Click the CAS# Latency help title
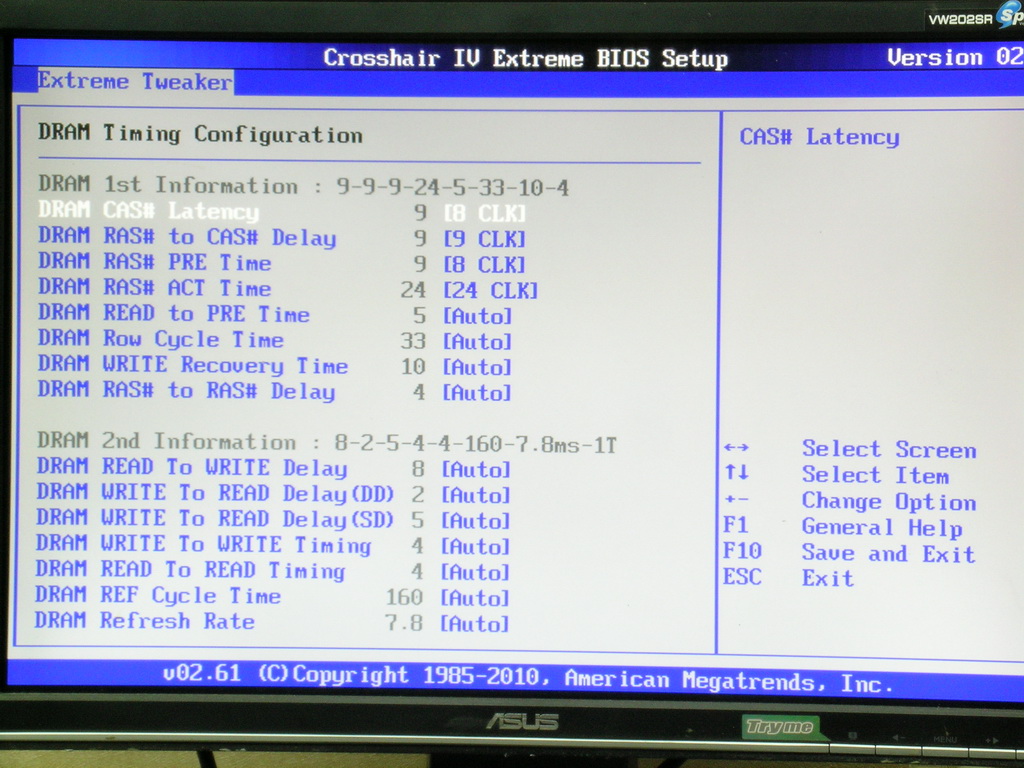Screen dimensions: 1024x768 (820, 137)
